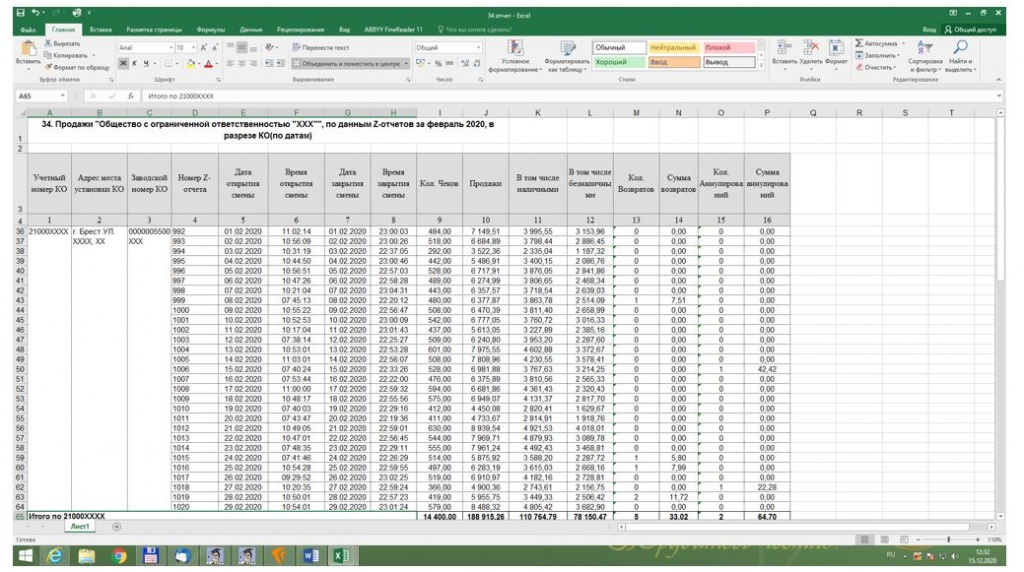Viewport: 1024px width, 572px height.
Task: Apply the red font color A
Action: pyautogui.click(x=208, y=63)
